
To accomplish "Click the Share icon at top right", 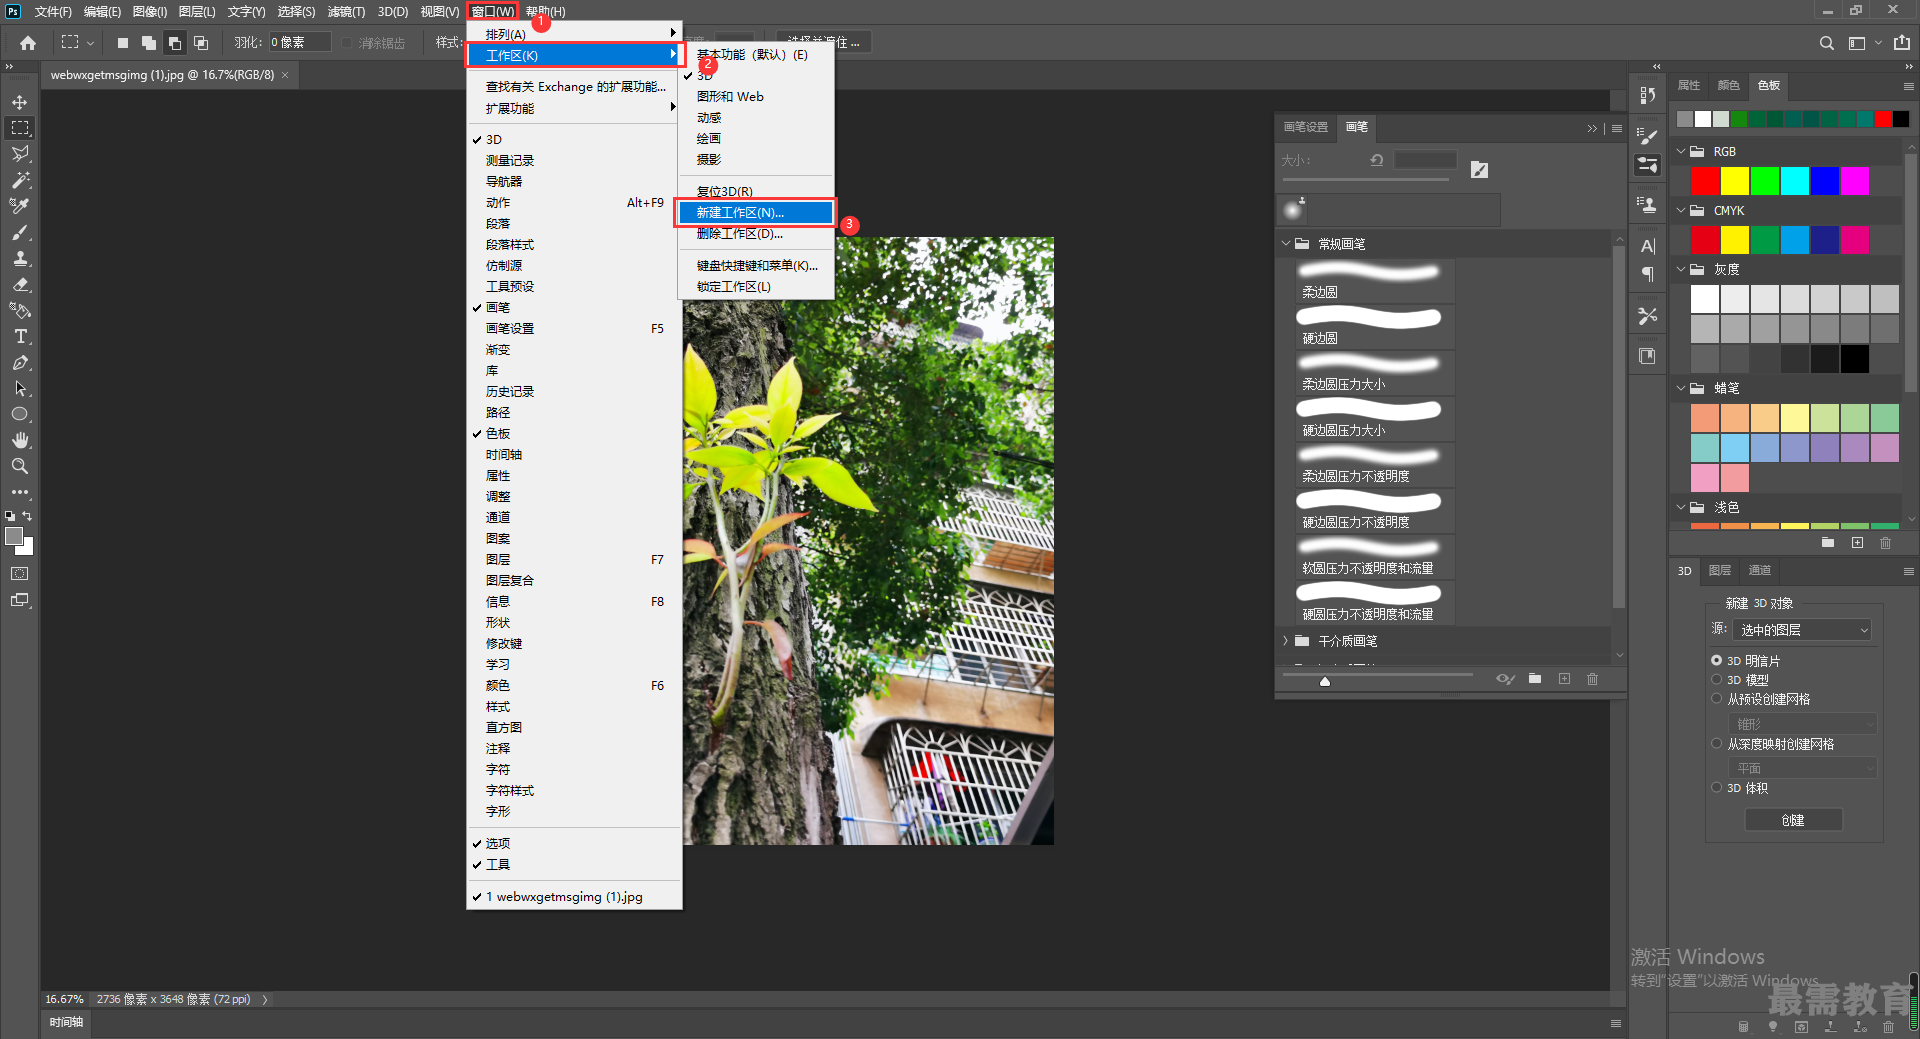I will (1901, 43).
